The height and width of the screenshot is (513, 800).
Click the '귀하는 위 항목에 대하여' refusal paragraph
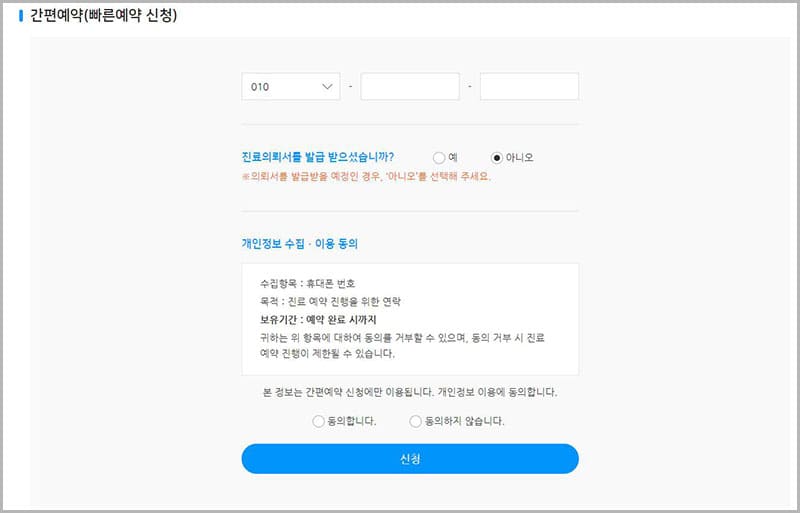point(408,345)
